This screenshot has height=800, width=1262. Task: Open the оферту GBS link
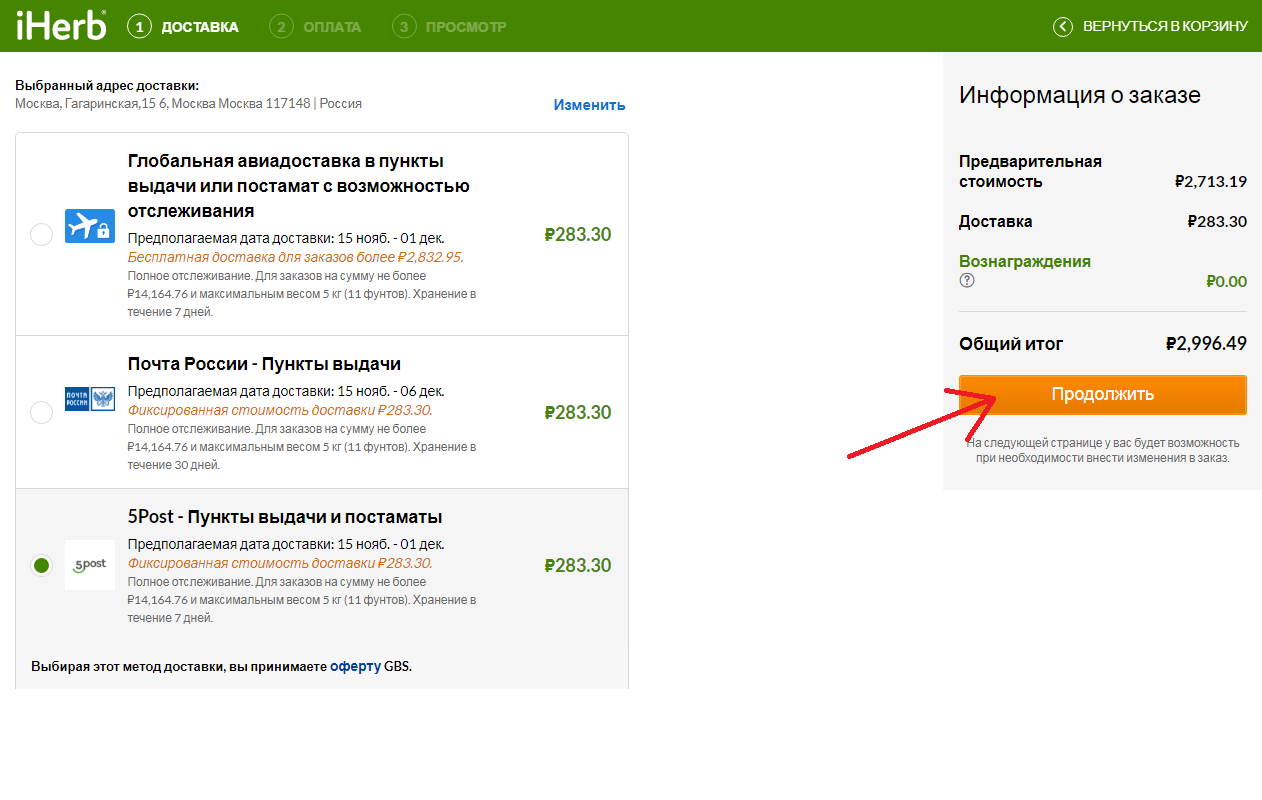click(356, 666)
